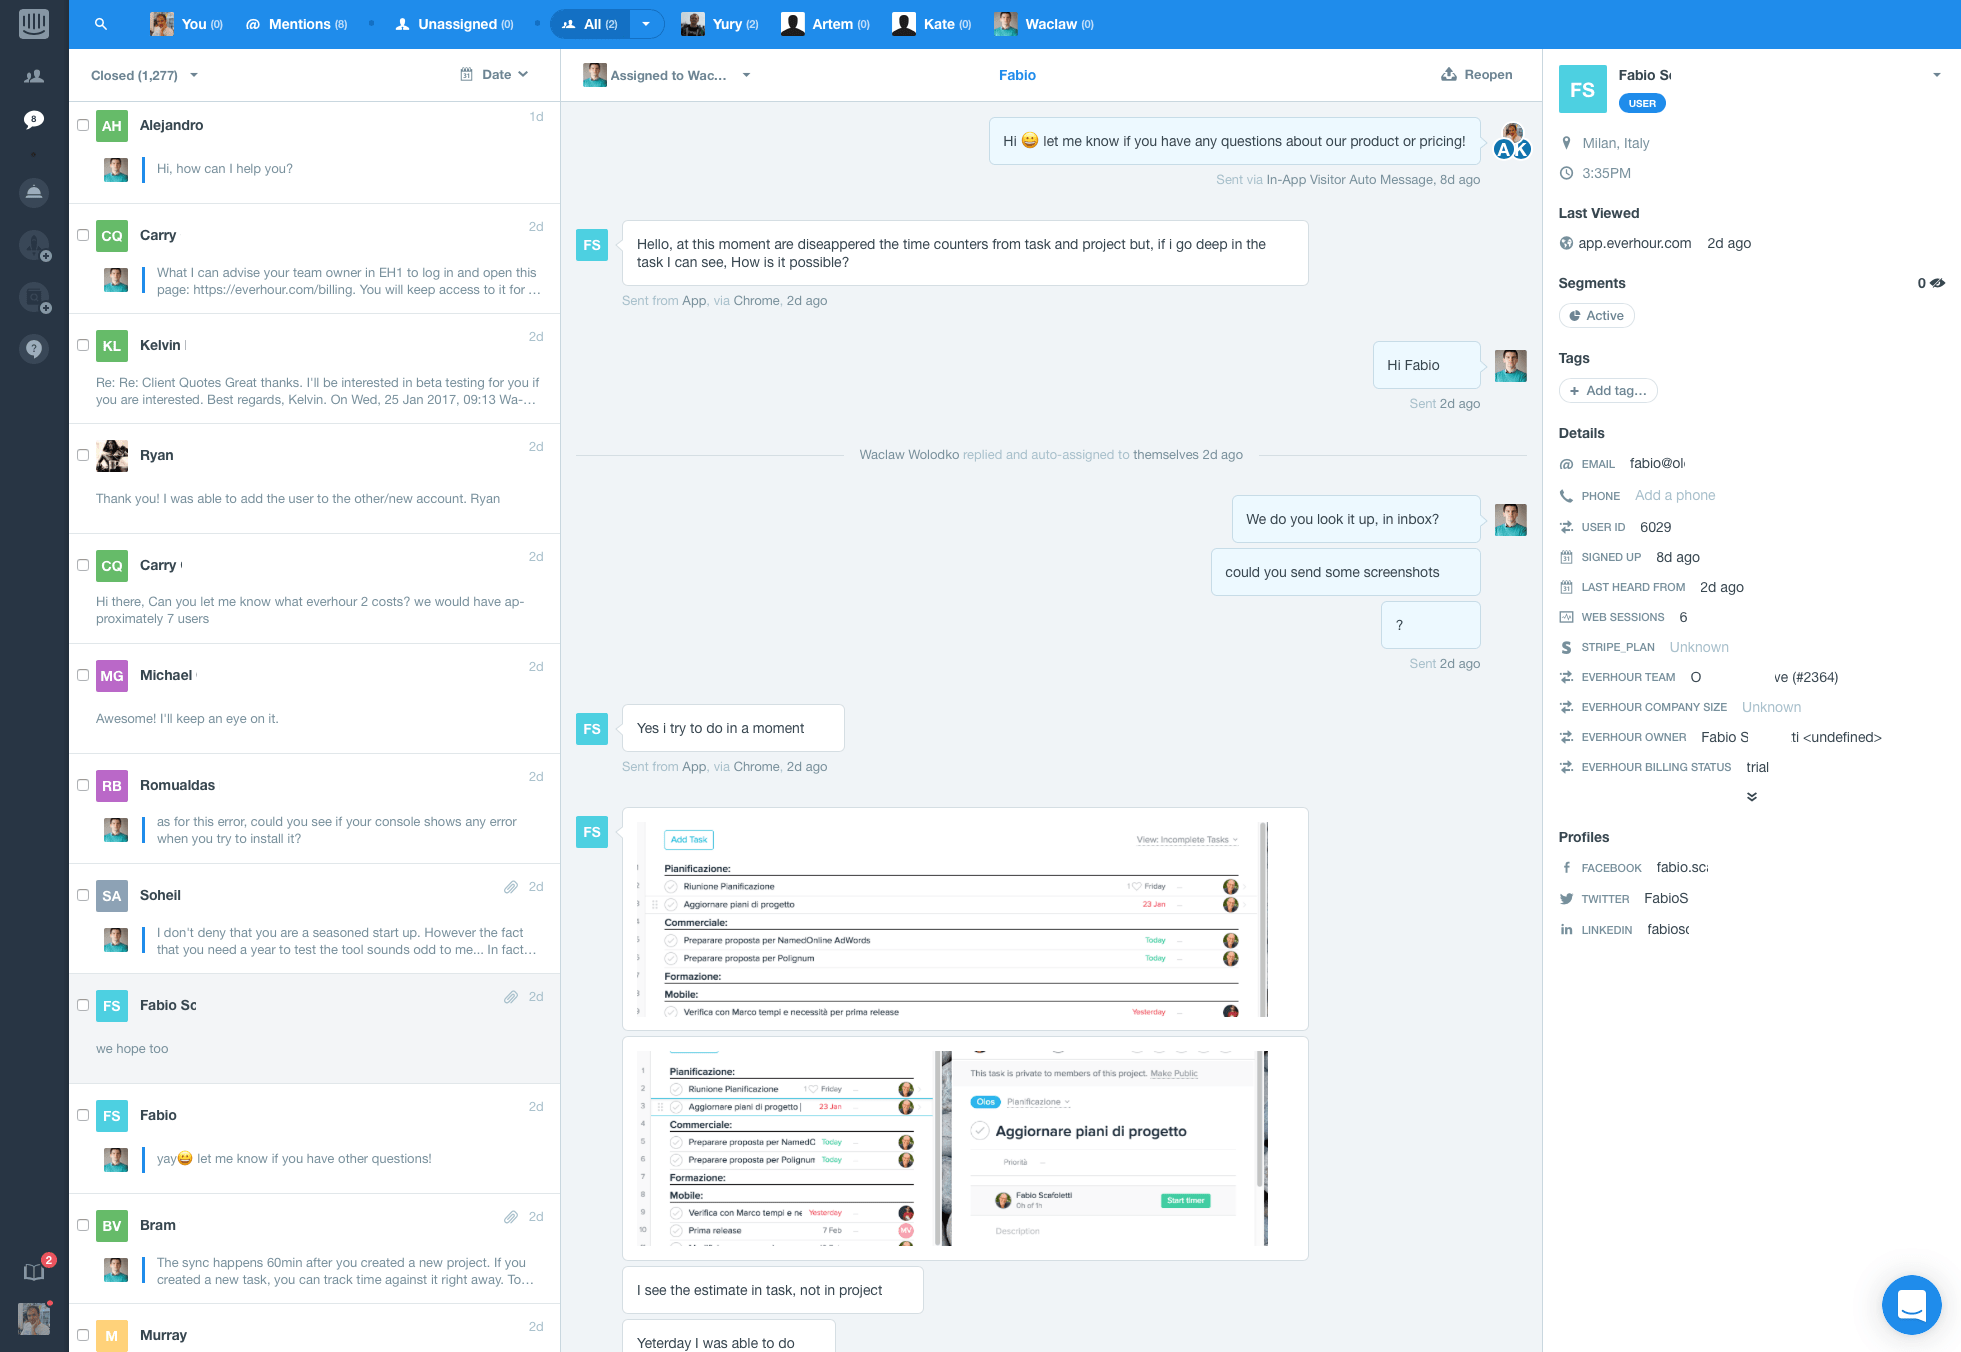Check the Alejandro conversation checkbox
Viewport: 1961px width, 1352px height.
(x=83, y=125)
